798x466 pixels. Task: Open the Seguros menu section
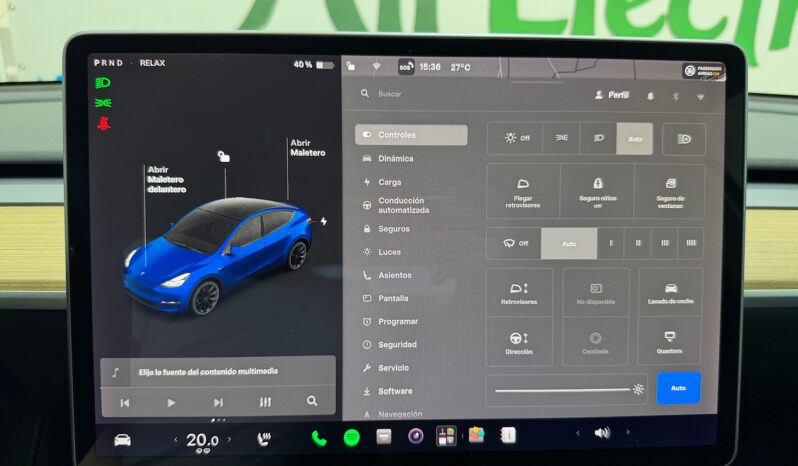pos(386,229)
